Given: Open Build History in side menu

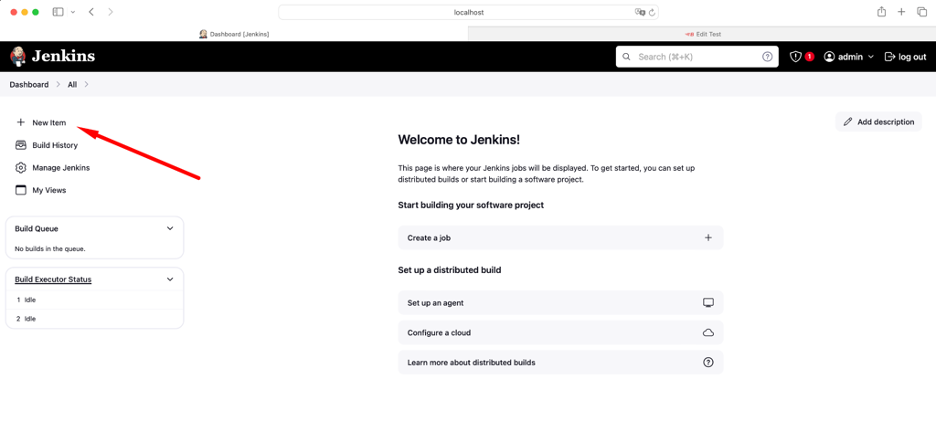Looking at the screenshot, I should click(55, 145).
